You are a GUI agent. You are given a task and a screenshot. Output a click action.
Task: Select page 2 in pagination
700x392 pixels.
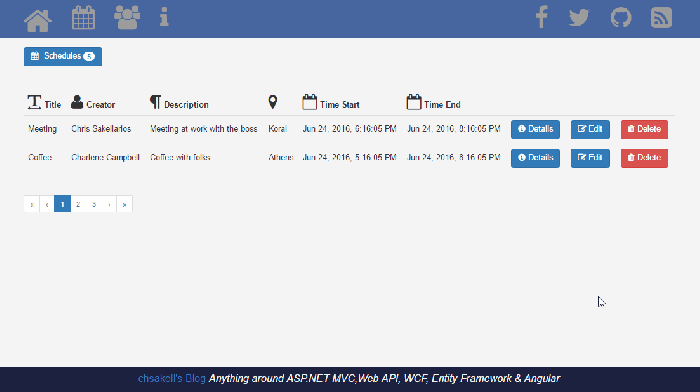coord(78,204)
